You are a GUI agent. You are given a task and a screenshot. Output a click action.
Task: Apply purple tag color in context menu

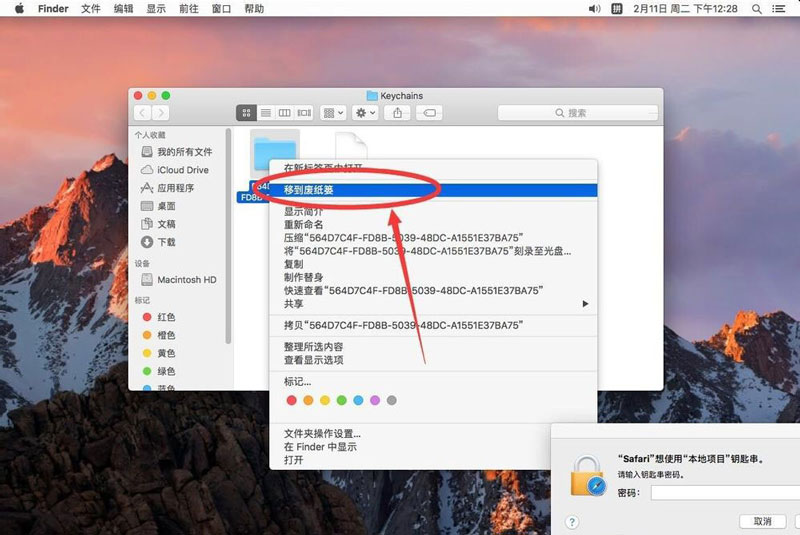[x=375, y=400]
